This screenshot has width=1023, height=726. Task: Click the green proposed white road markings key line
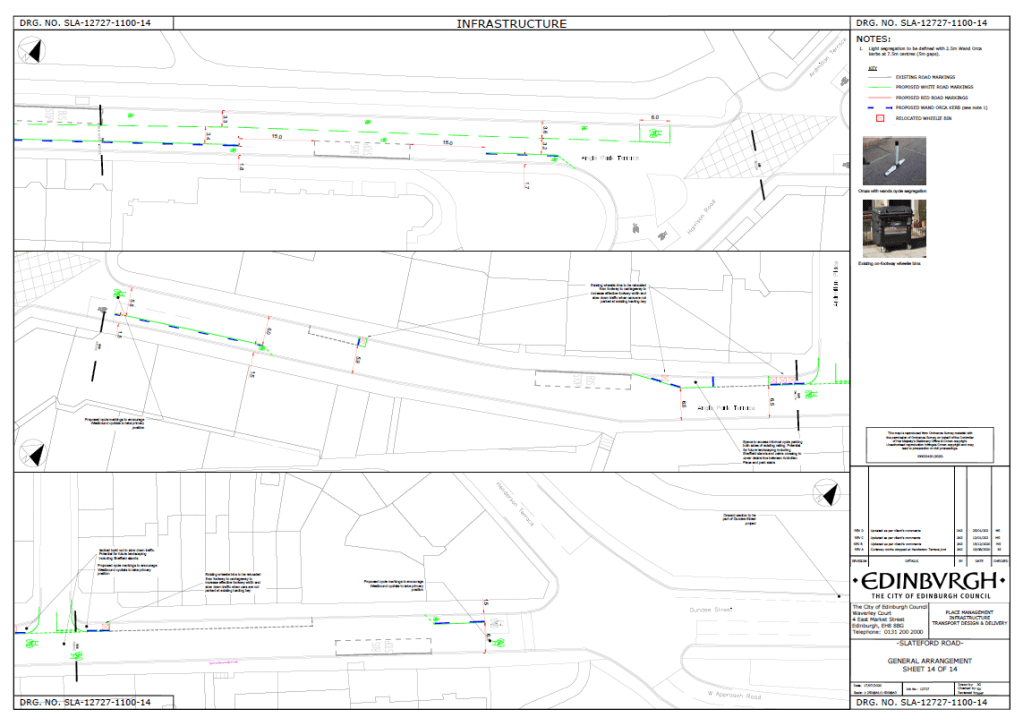880,86
